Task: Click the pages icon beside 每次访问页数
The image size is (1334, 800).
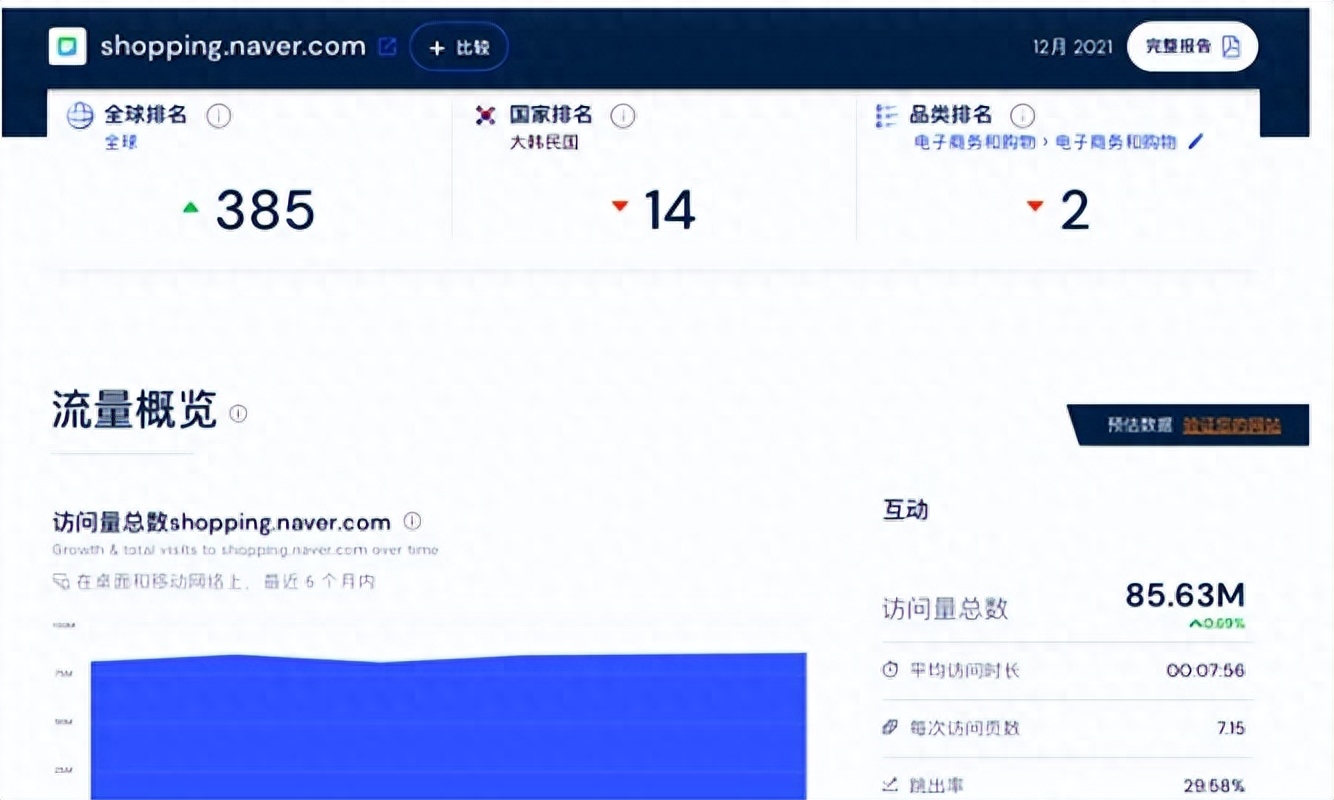Action: [x=890, y=728]
